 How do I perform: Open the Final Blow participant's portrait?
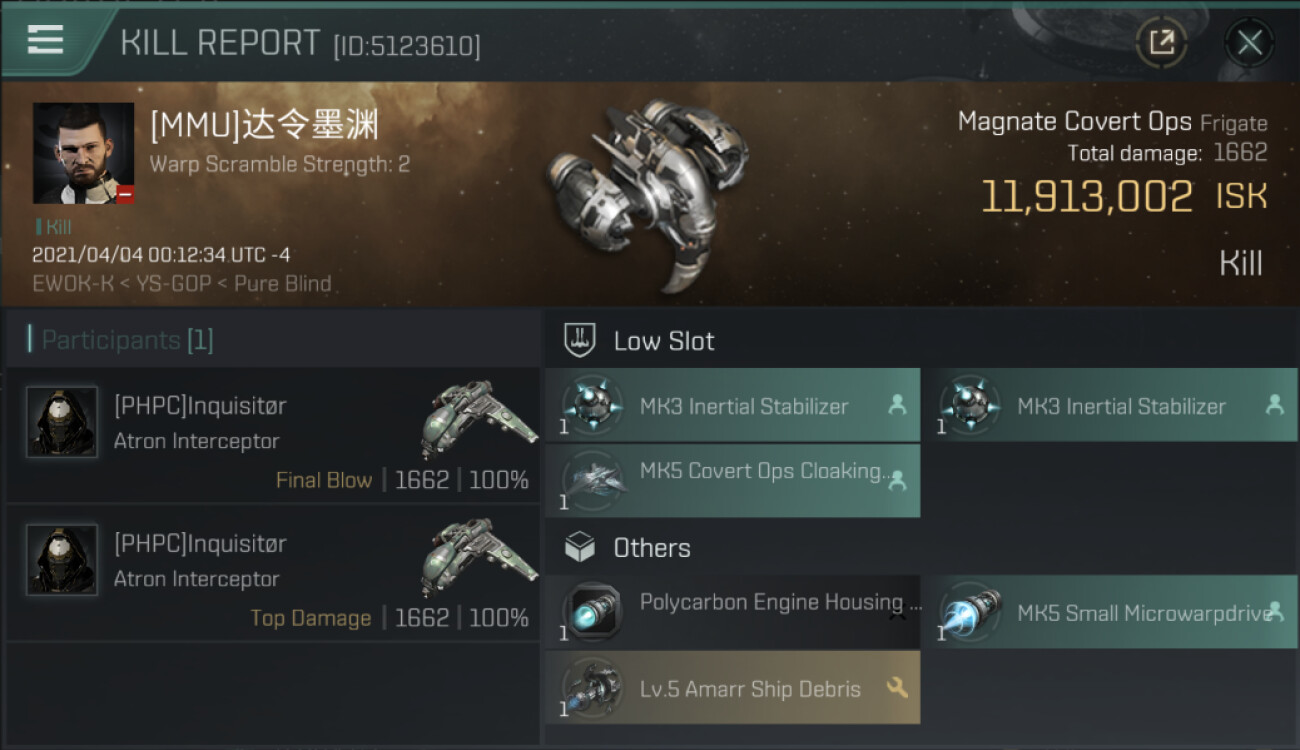pos(62,422)
